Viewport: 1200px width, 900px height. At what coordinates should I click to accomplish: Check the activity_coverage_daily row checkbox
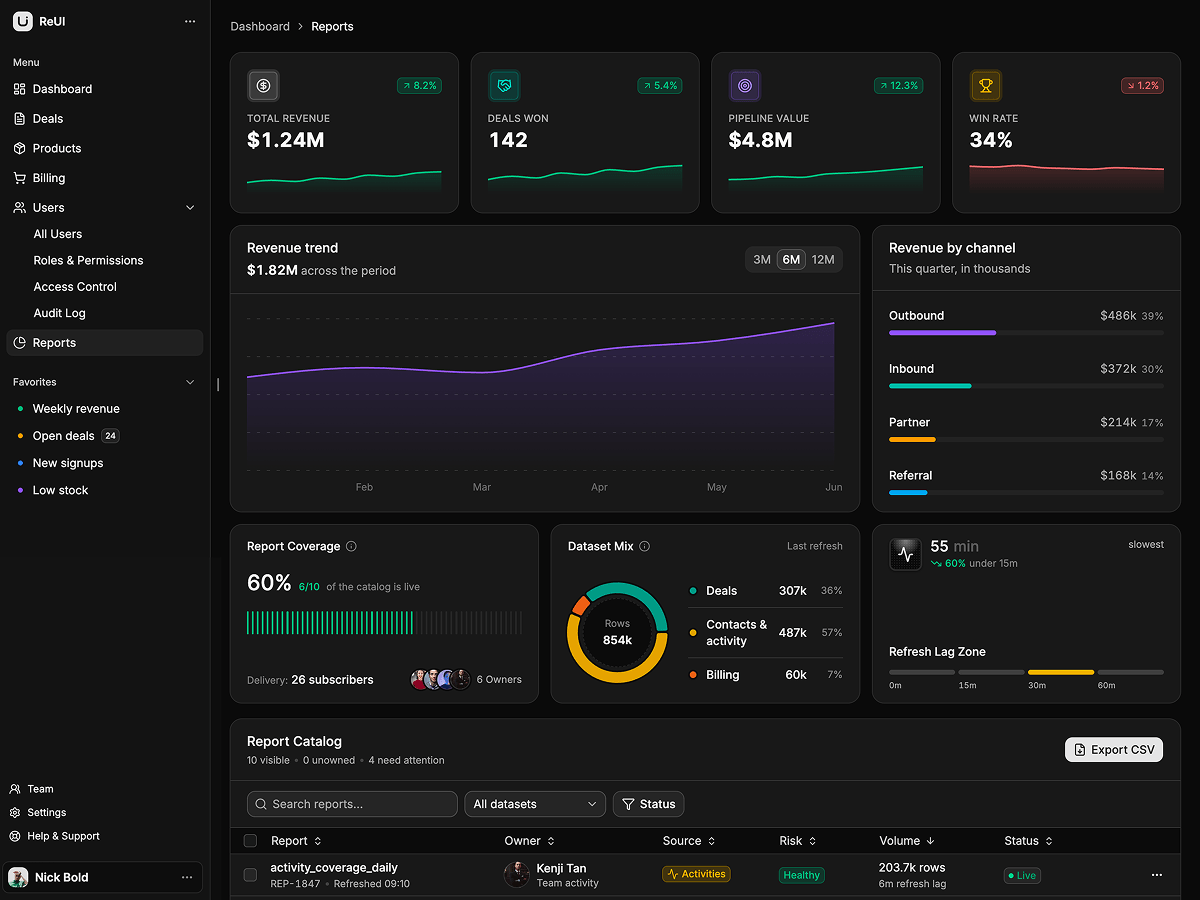click(x=250, y=875)
